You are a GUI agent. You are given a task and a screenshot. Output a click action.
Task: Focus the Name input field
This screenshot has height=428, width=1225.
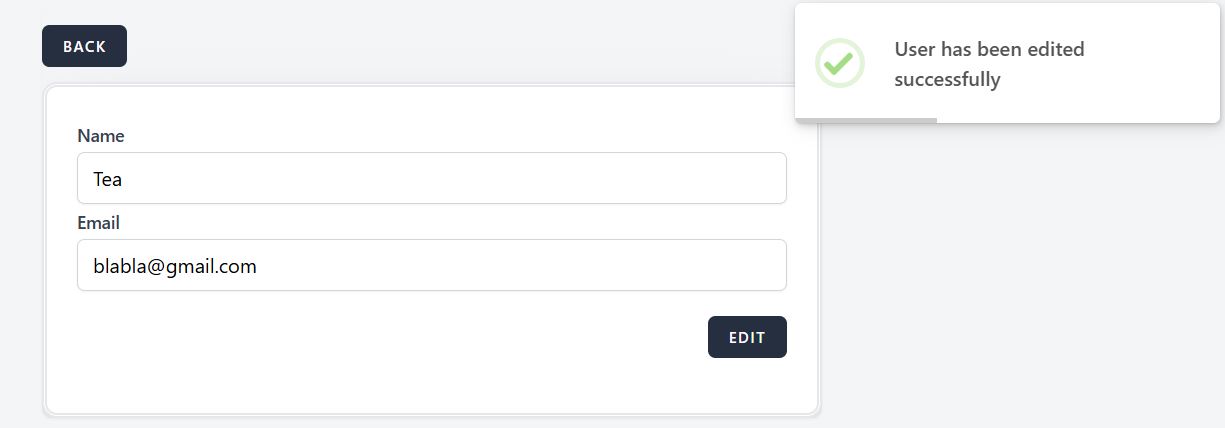(431, 178)
